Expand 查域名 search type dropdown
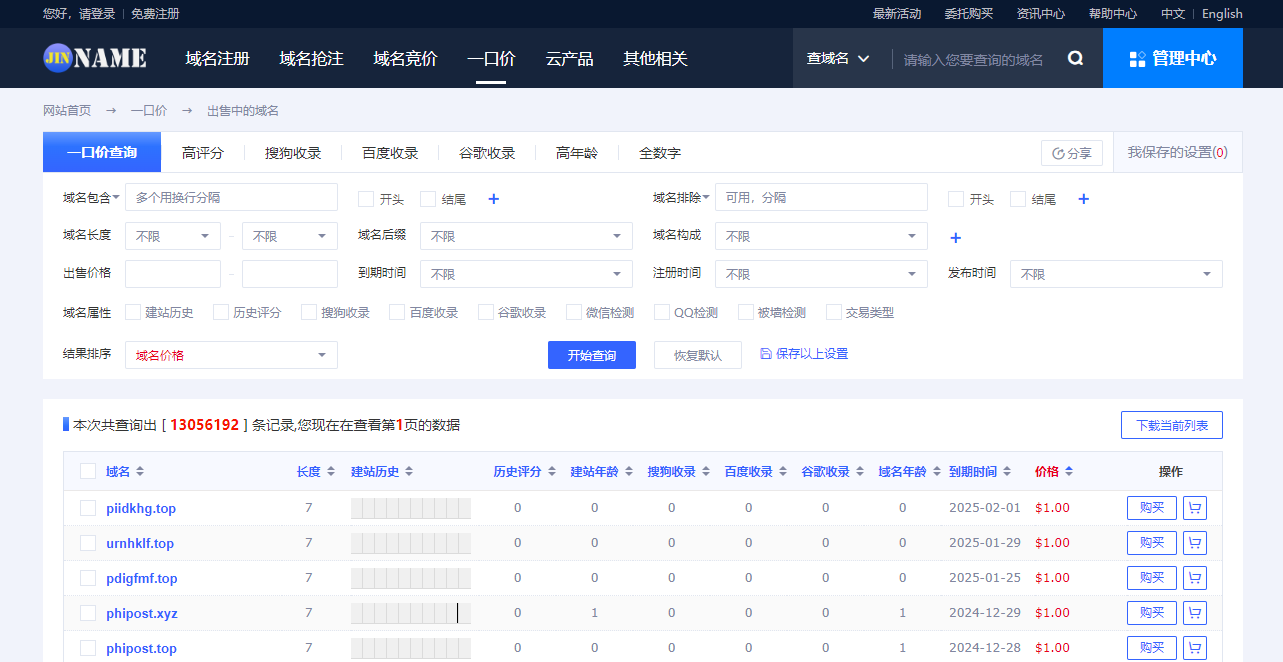This screenshot has width=1283, height=662. (x=838, y=59)
